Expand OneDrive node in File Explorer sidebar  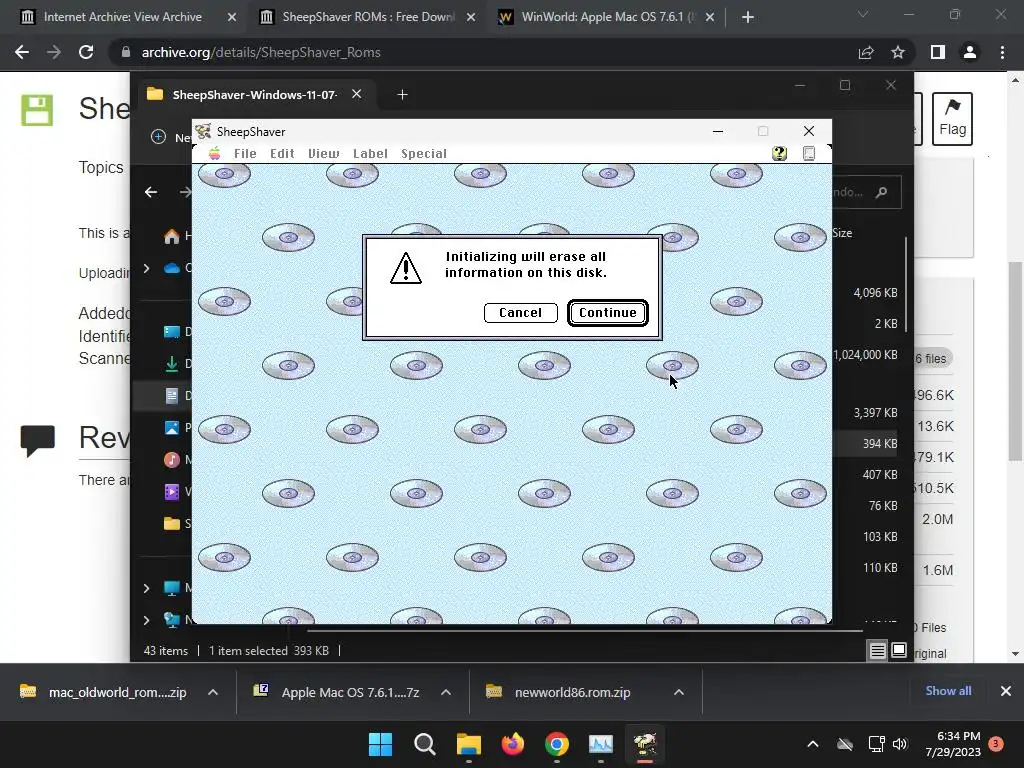pyautogui.click(x=146, y=268)
